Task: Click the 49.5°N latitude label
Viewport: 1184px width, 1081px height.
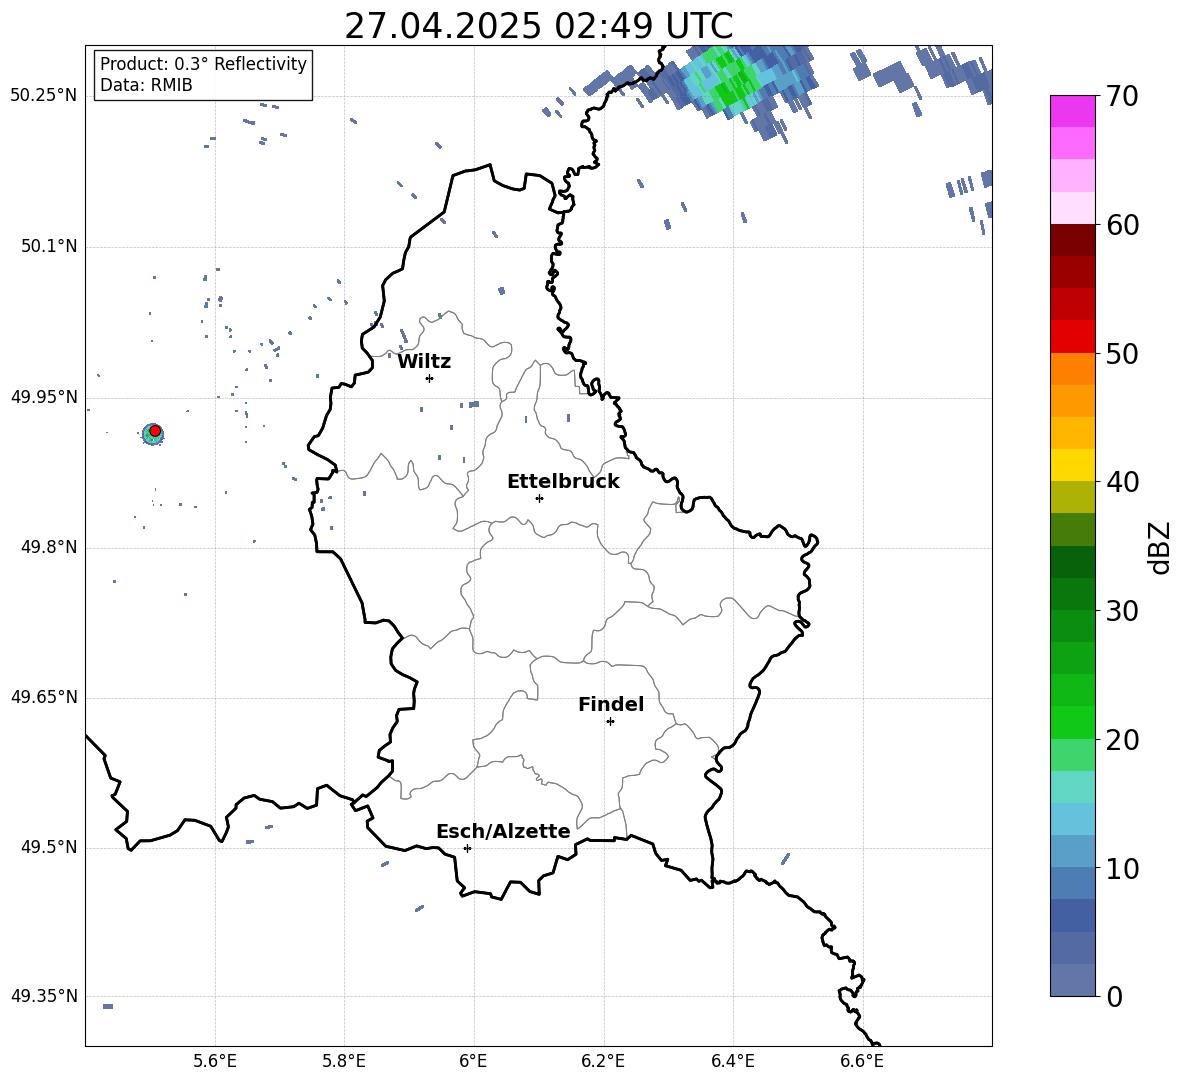Action: click(49, 847)
